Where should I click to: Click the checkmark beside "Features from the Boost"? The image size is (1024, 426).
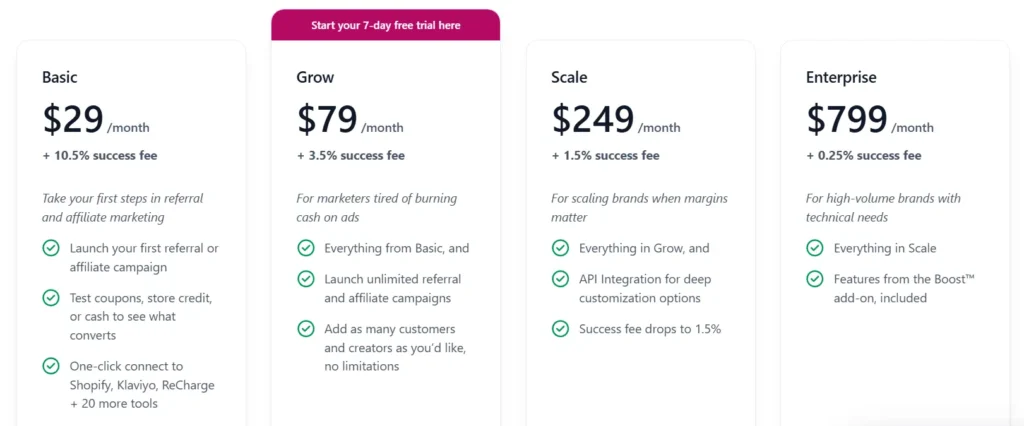click(x=815, y=279)
